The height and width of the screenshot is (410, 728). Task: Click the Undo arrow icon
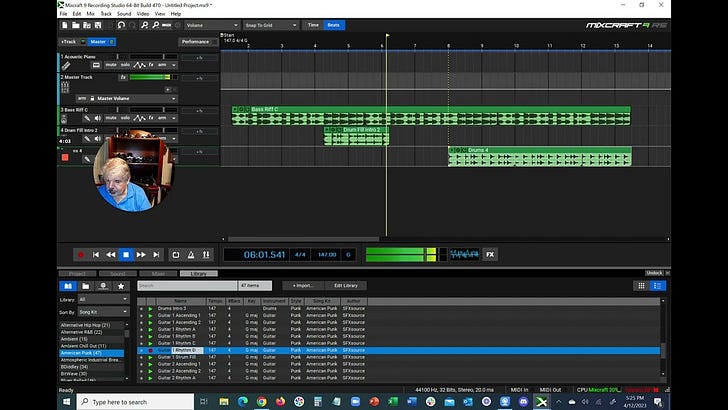pos(121,25)
